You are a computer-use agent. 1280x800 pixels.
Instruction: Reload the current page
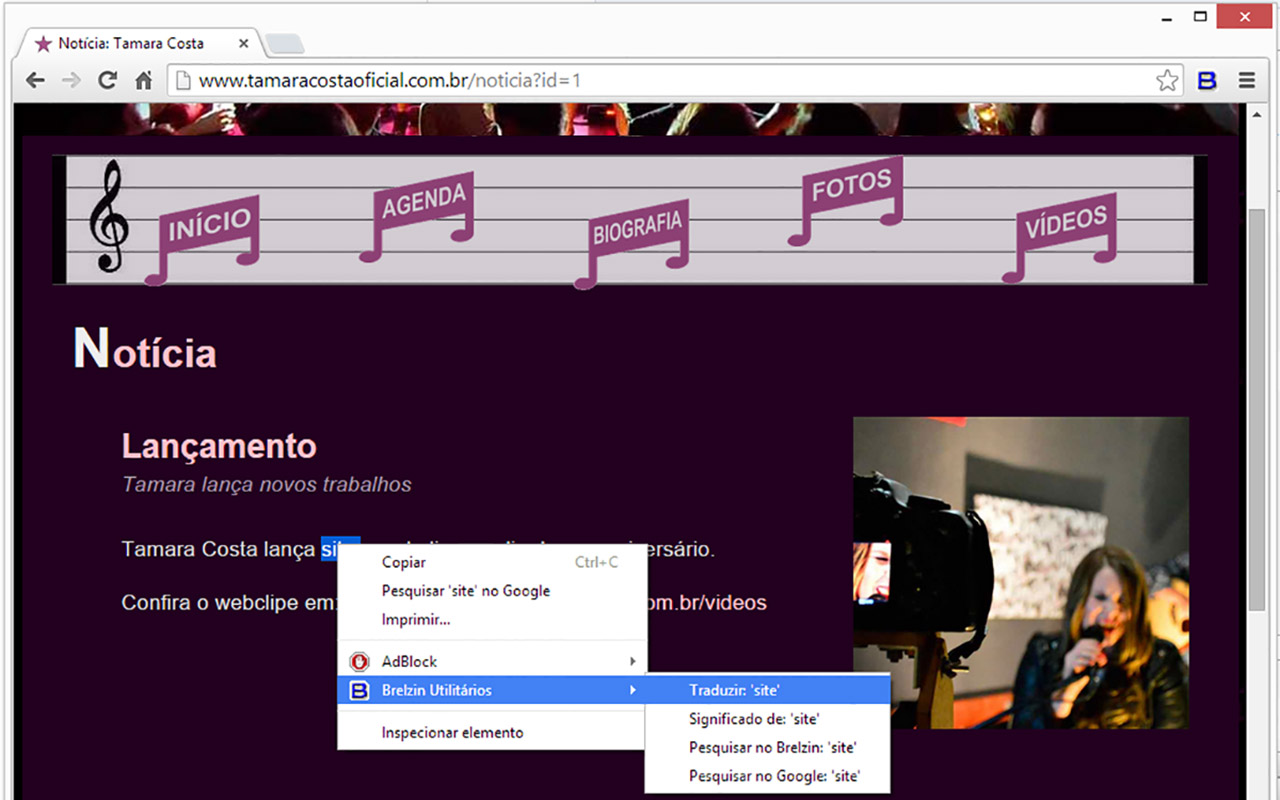[107, 81]
